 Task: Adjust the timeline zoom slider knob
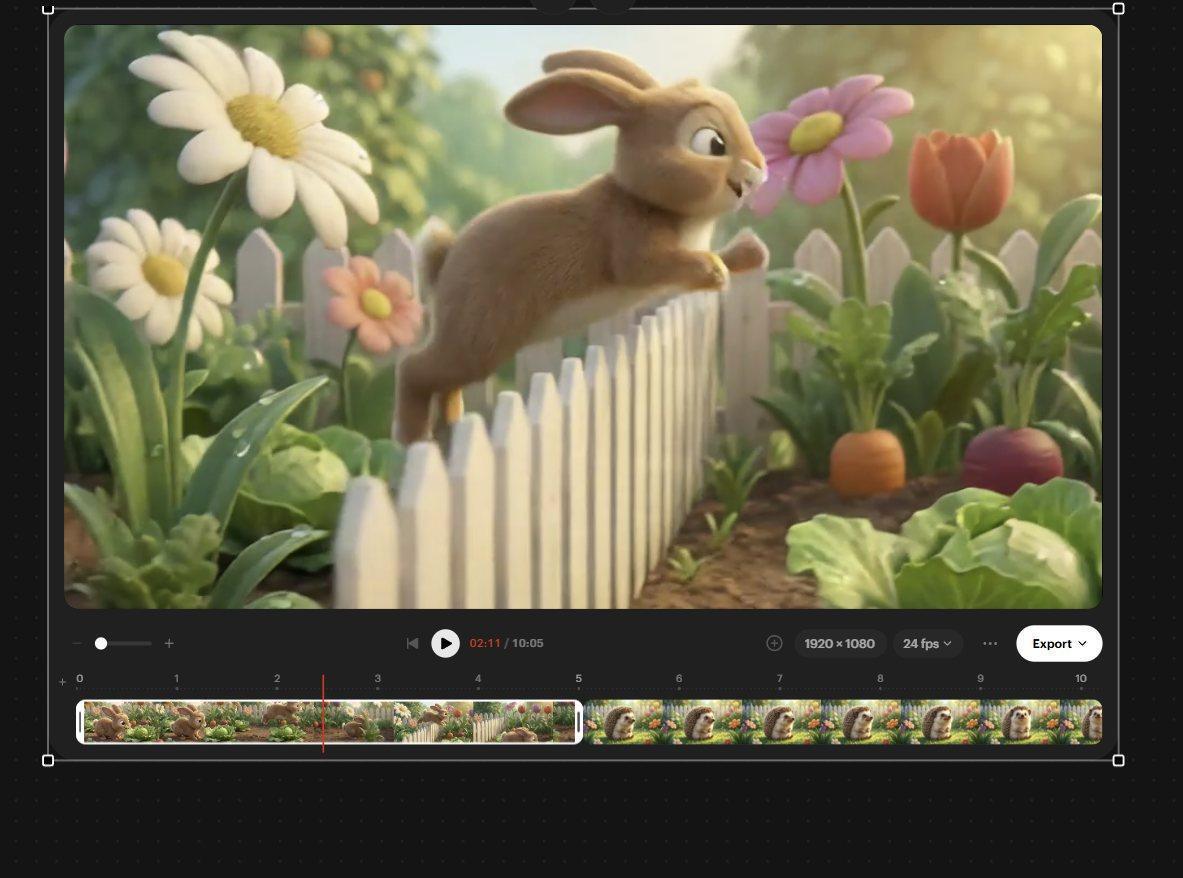pyautogui.click(x=101, y=643)
